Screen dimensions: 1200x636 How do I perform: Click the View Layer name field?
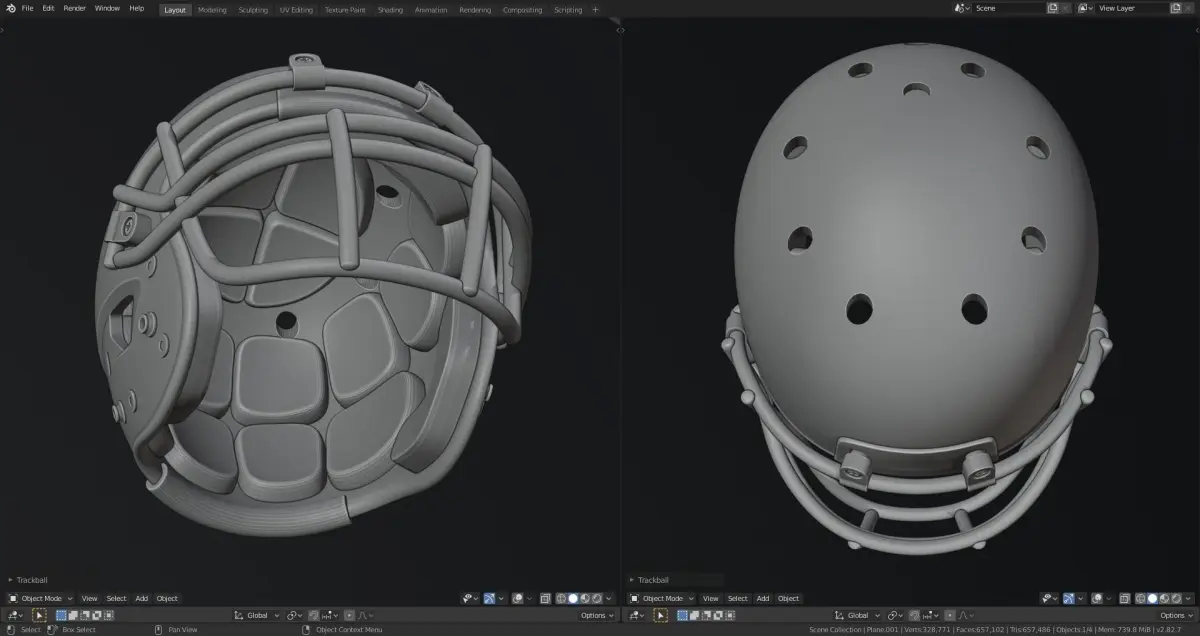coord(1133,8)
